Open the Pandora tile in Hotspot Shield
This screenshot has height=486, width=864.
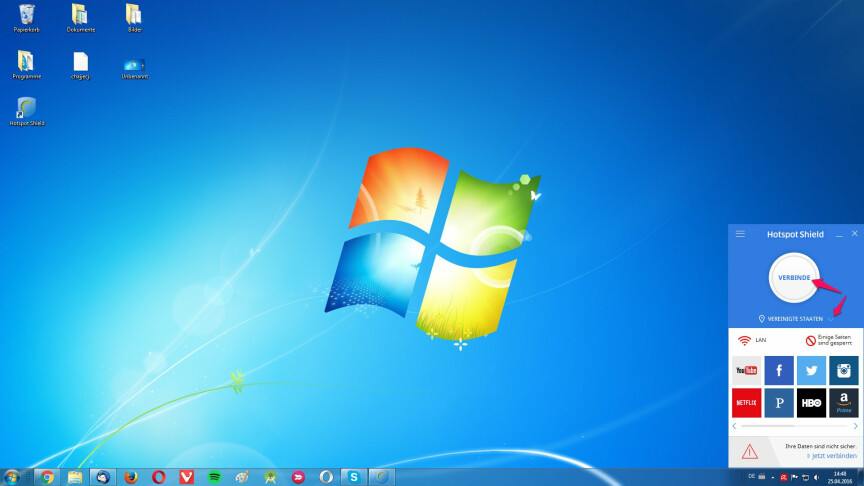tap(779, 403)
